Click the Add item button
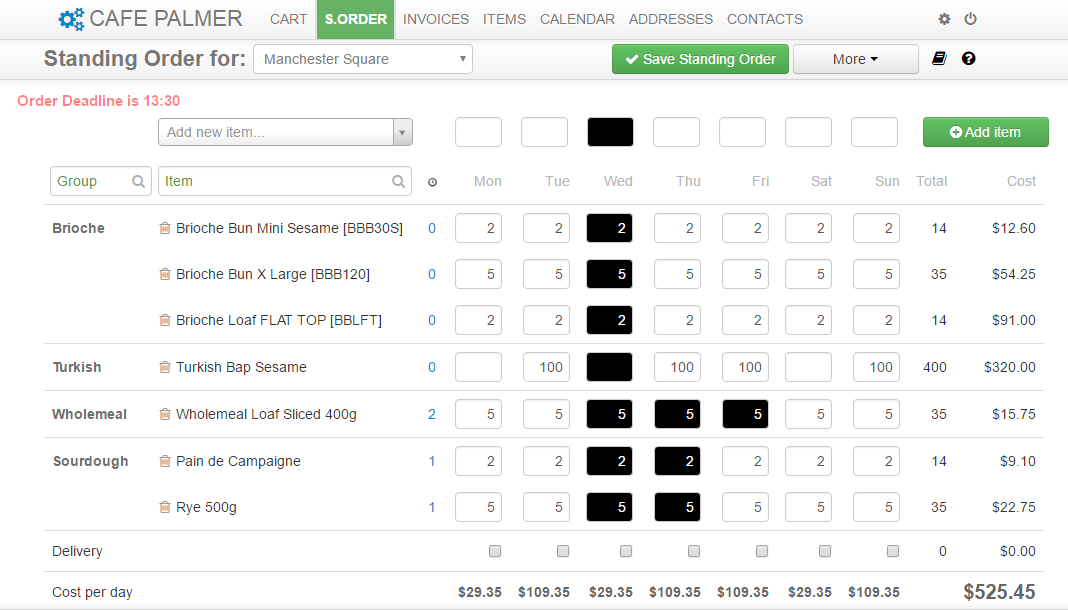This screenshot has height=610, width=1068. click(985, 132)
